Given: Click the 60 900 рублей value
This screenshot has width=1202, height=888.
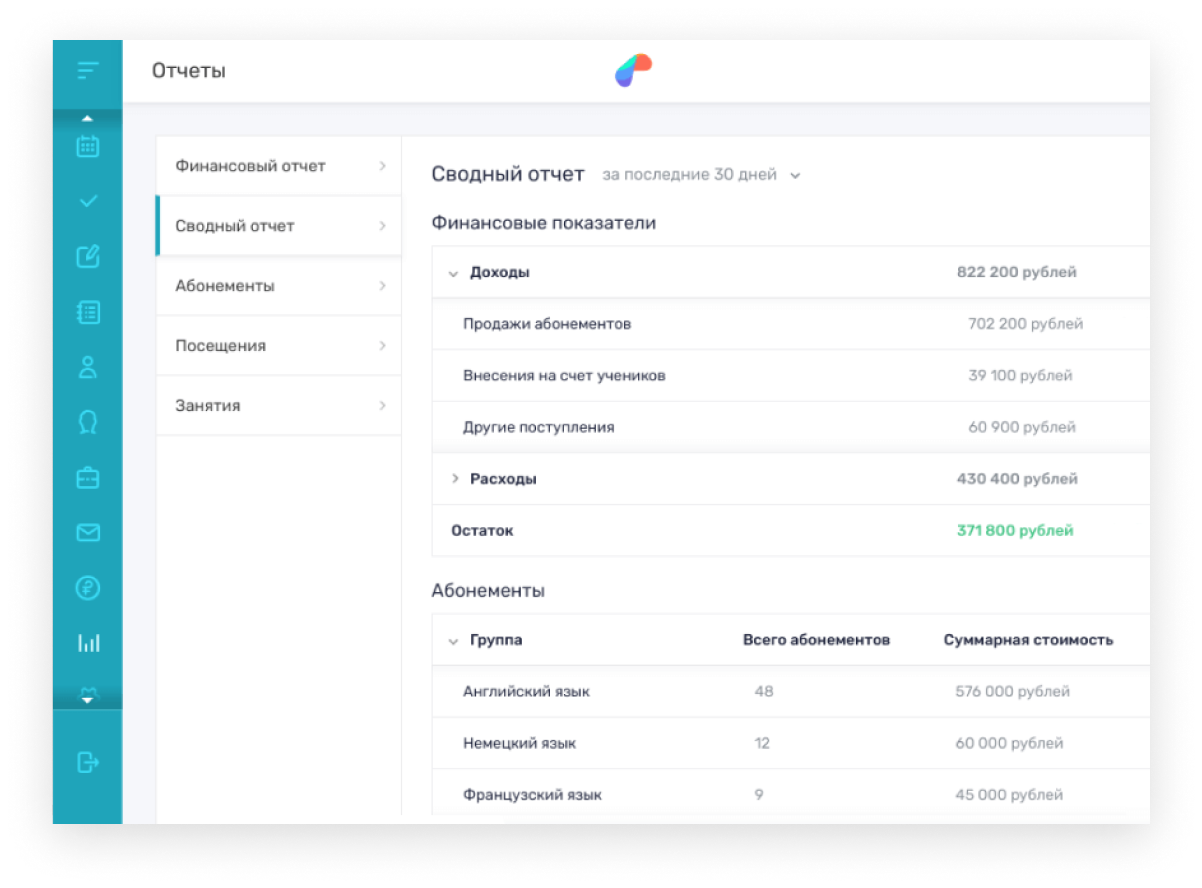Looking at the screenshot, I should (x=1022, y=427).
